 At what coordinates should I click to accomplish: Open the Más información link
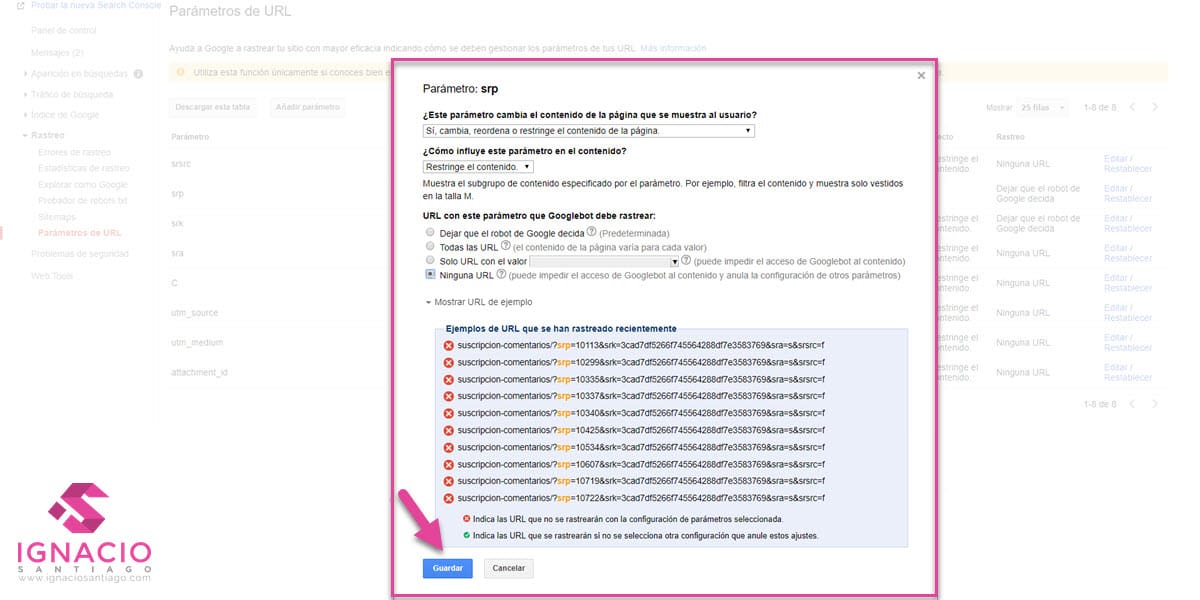point(673,48)
